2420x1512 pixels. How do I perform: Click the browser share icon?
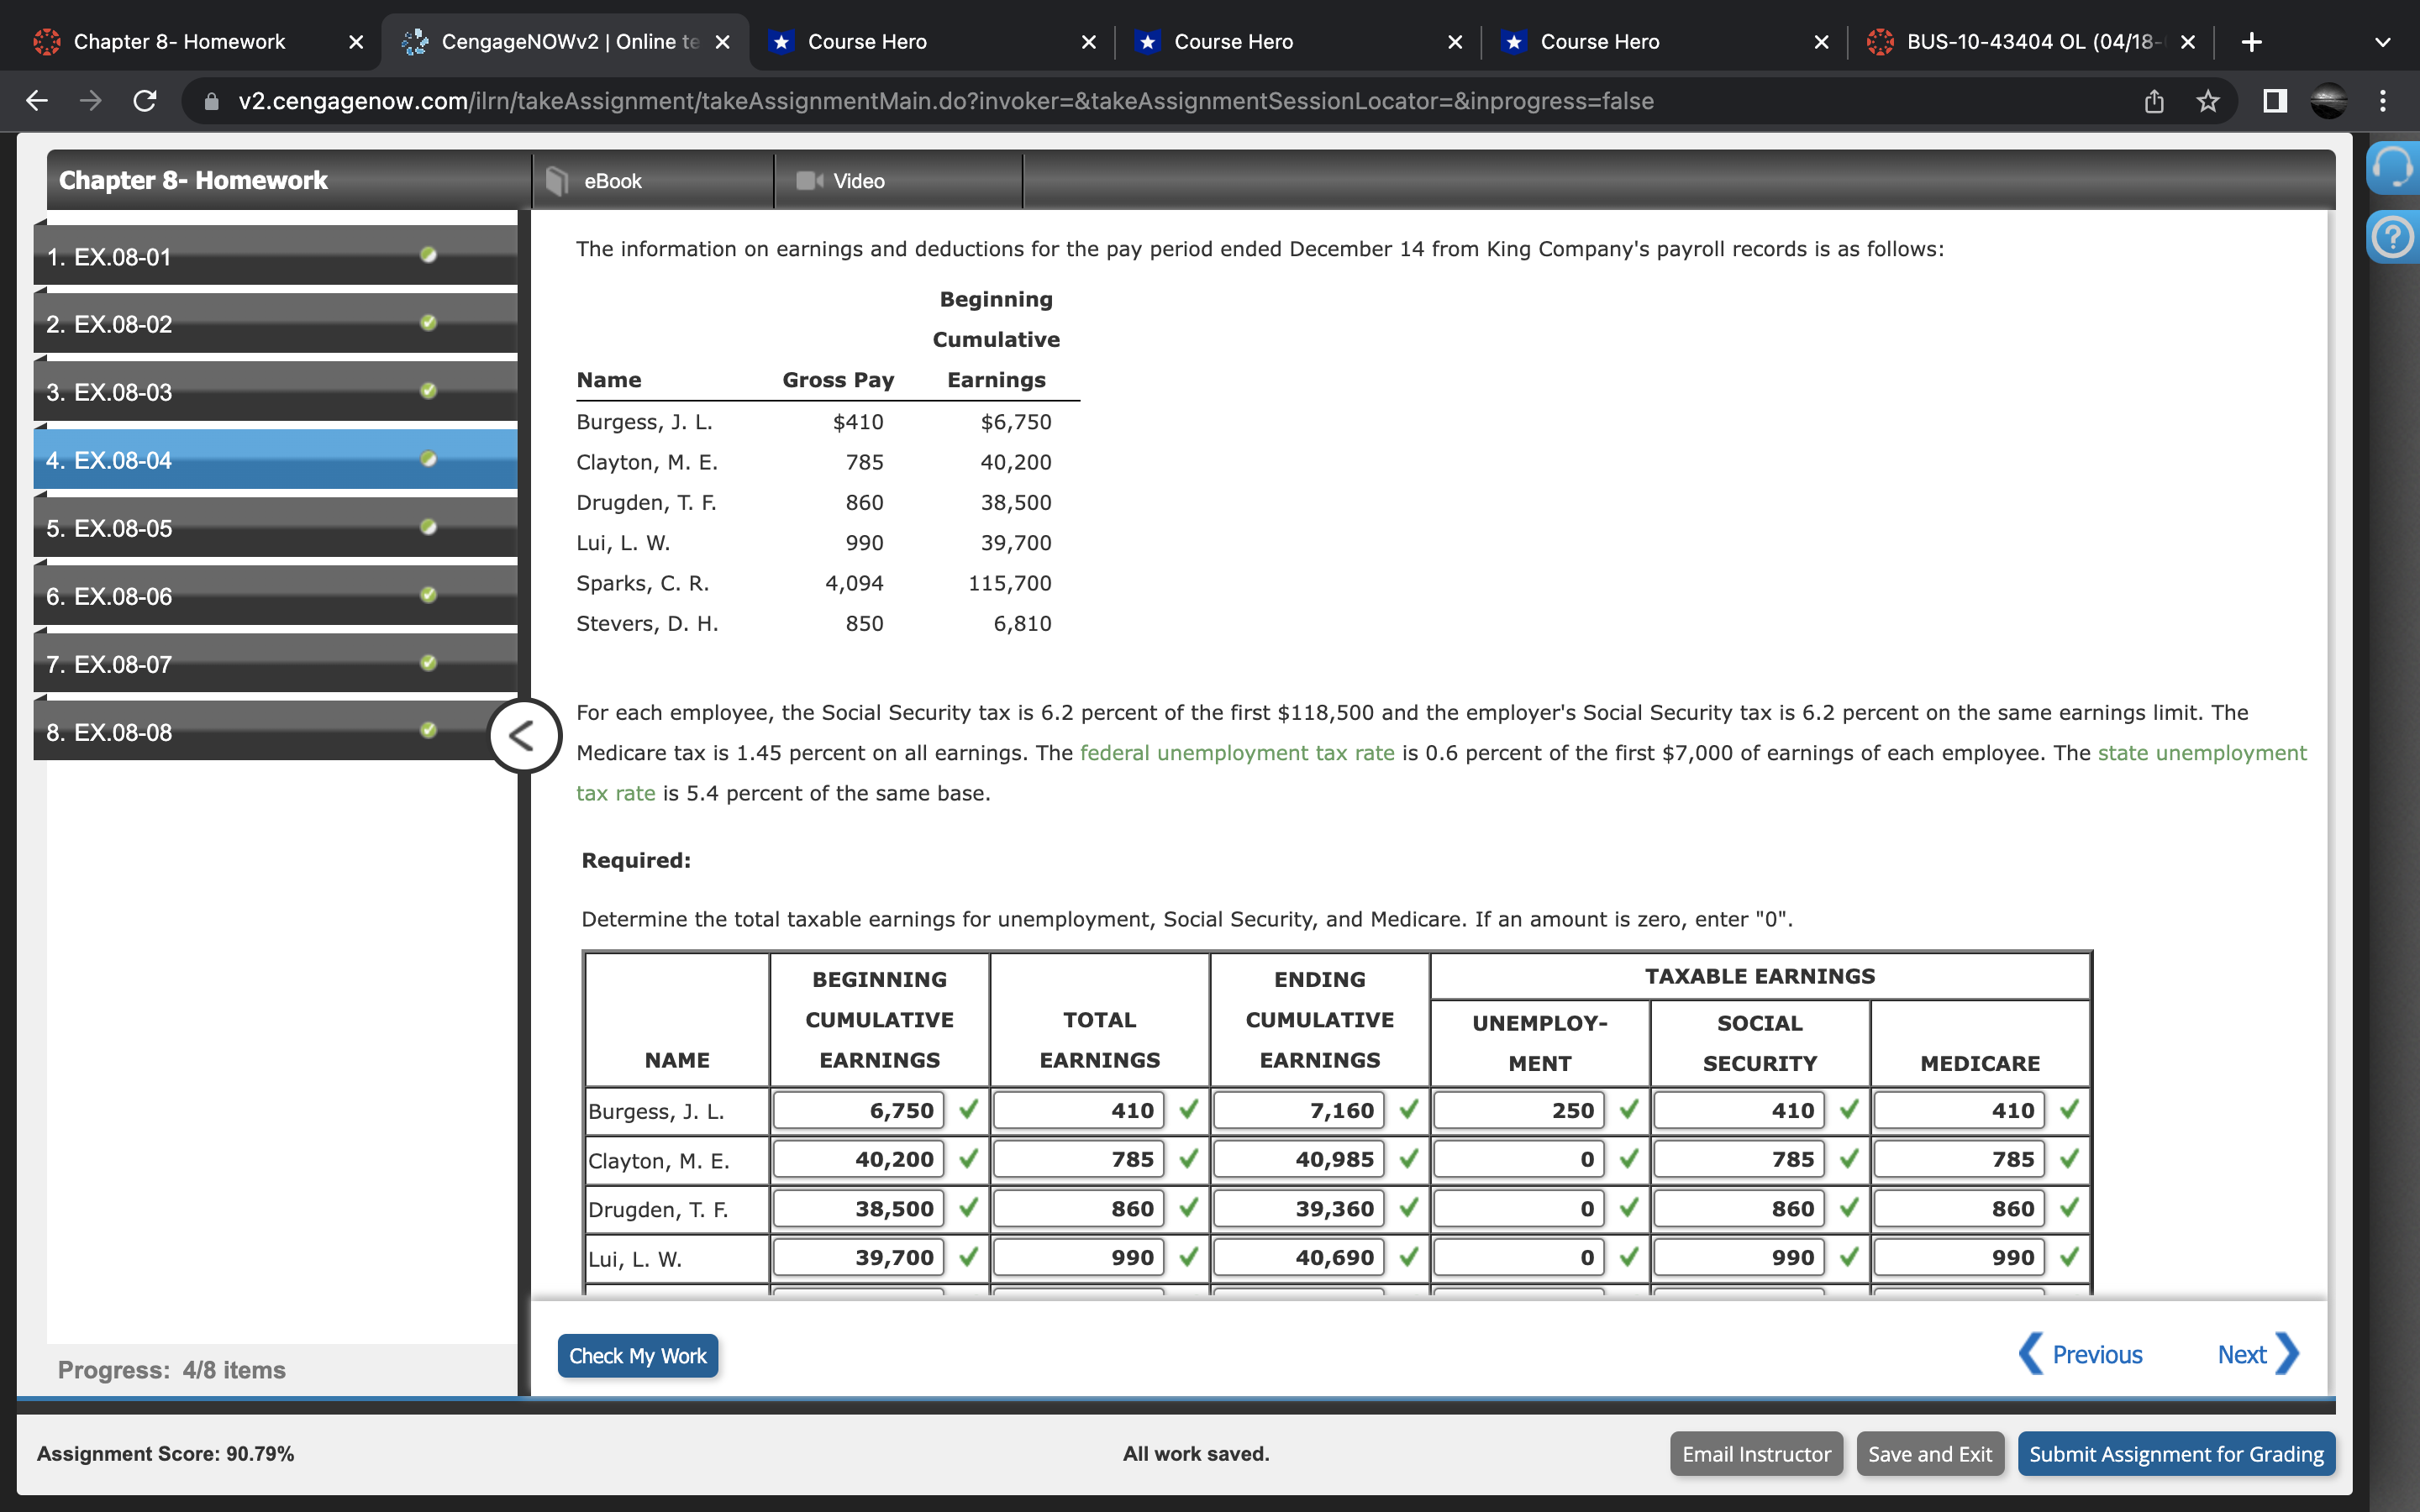coord(2154,101)
